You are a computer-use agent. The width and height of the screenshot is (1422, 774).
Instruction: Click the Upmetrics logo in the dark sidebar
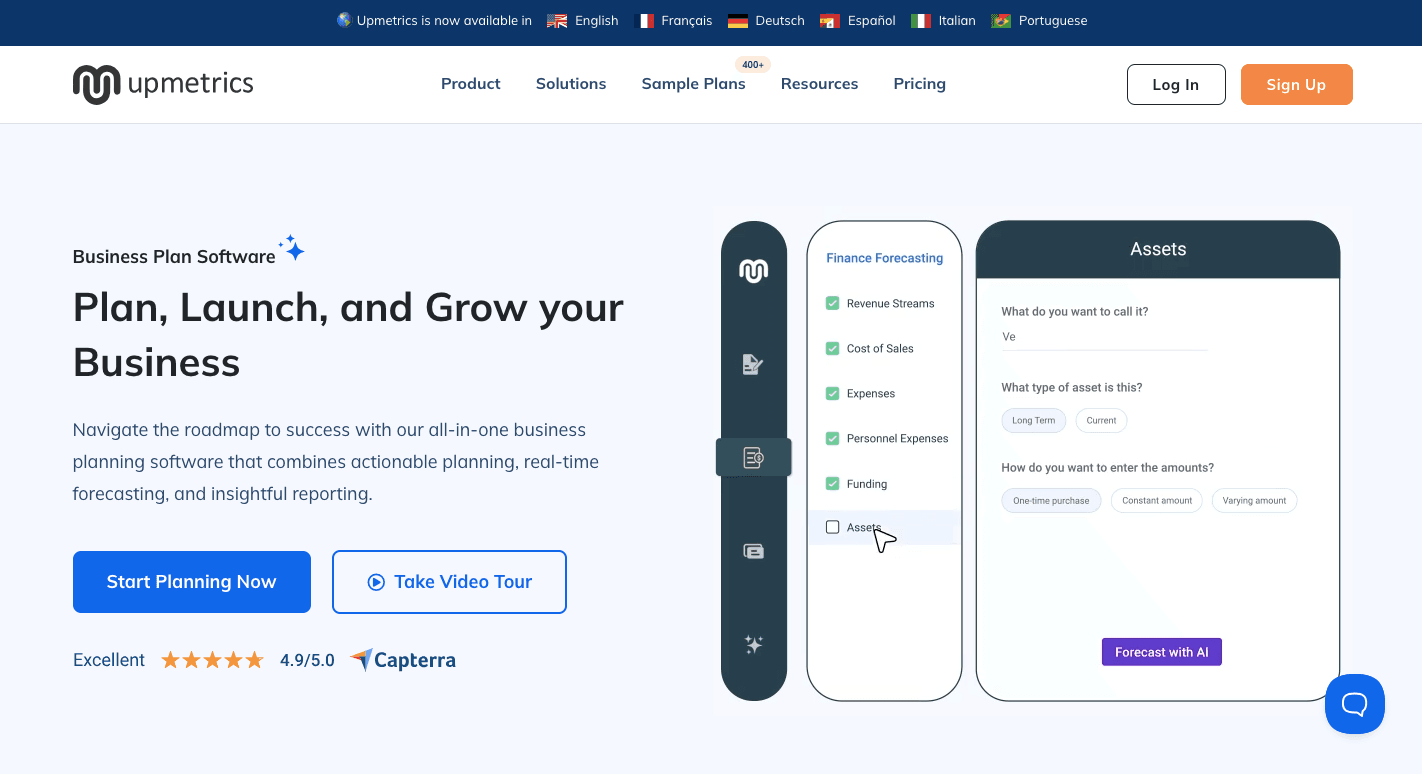point(753,271)
